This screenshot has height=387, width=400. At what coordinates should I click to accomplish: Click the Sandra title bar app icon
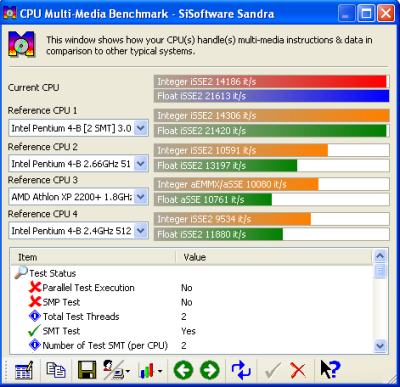(9, 13)
